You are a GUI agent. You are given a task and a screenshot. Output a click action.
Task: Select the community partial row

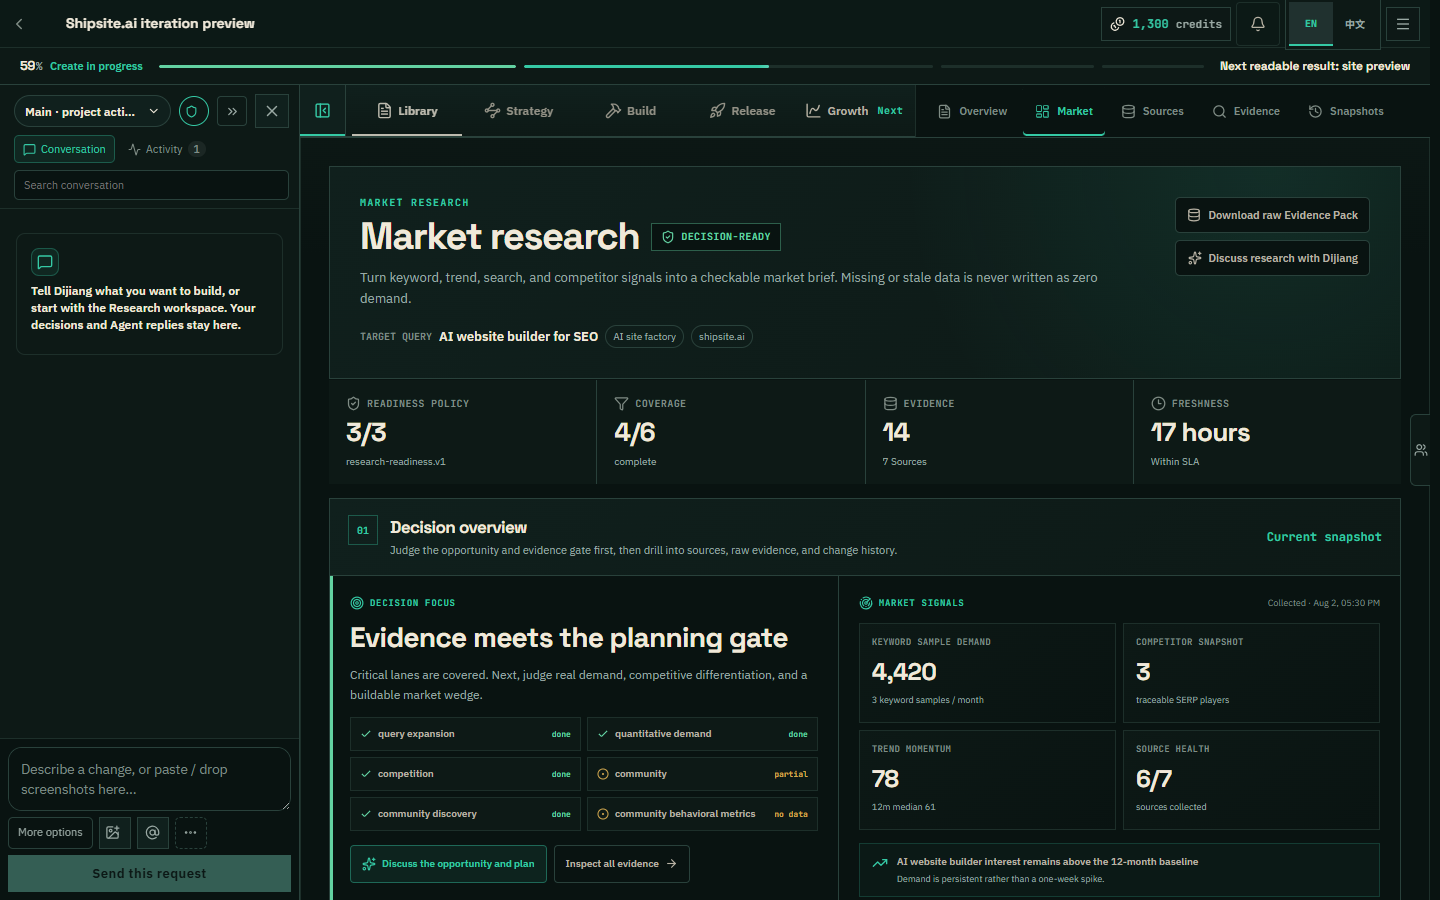coord(702,774)
